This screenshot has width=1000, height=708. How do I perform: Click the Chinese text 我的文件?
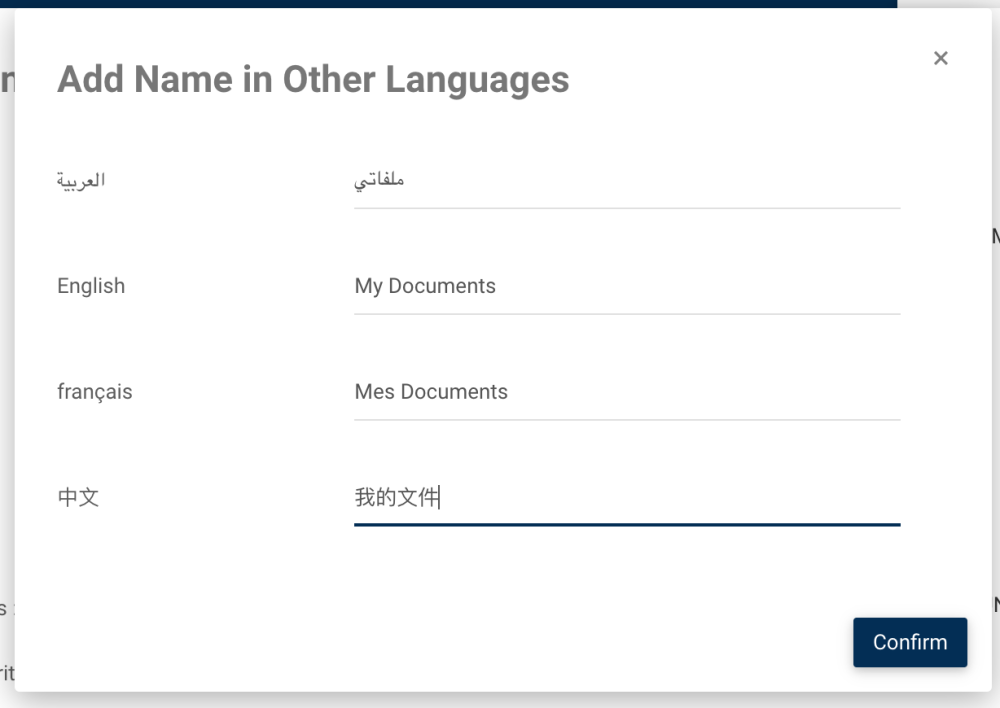coord(397,497)
